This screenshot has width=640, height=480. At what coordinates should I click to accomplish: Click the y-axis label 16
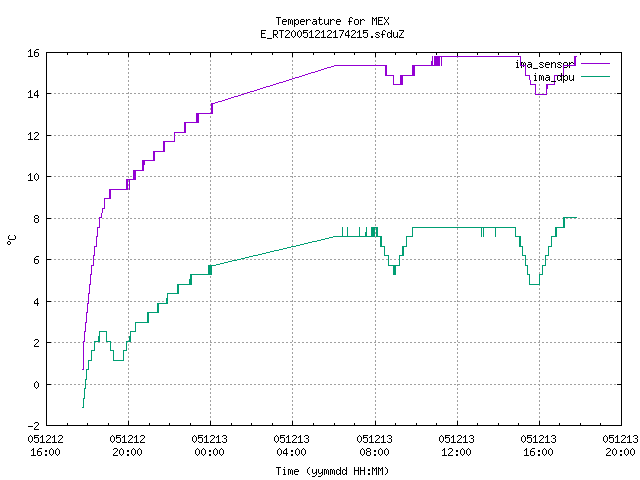[33, 53]
